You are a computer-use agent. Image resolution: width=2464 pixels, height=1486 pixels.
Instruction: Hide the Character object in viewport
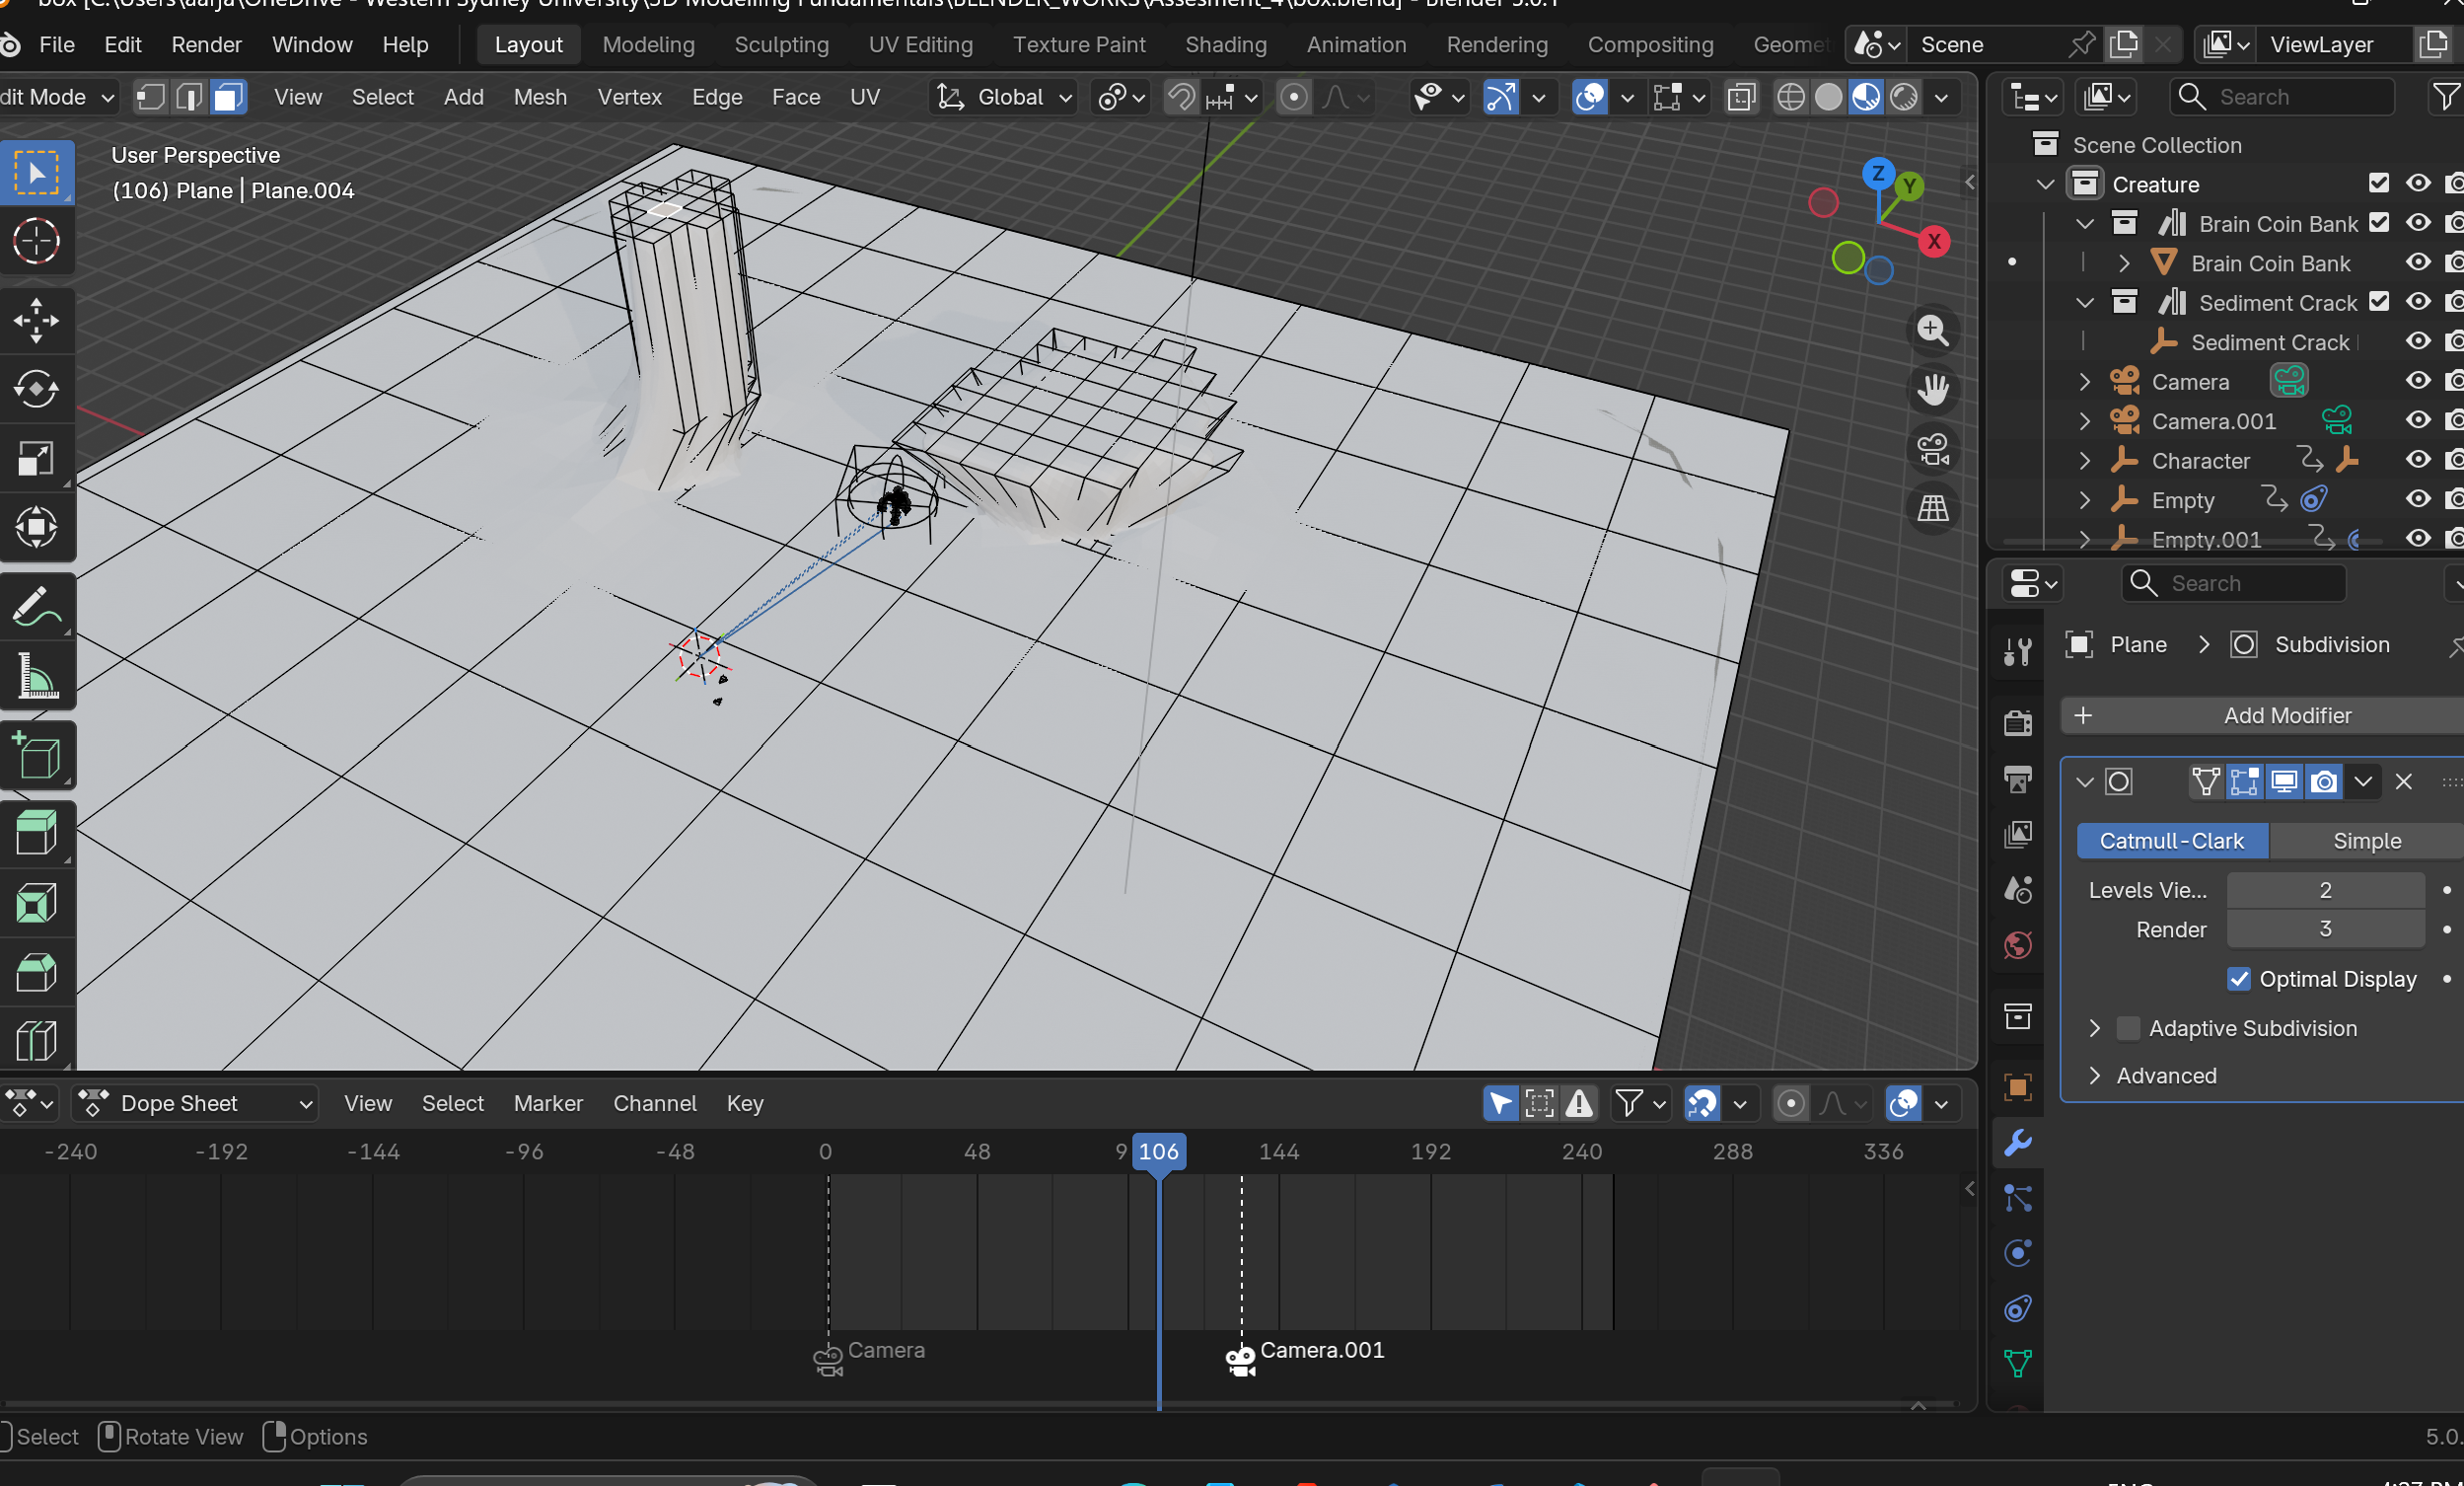(2418, 460)
